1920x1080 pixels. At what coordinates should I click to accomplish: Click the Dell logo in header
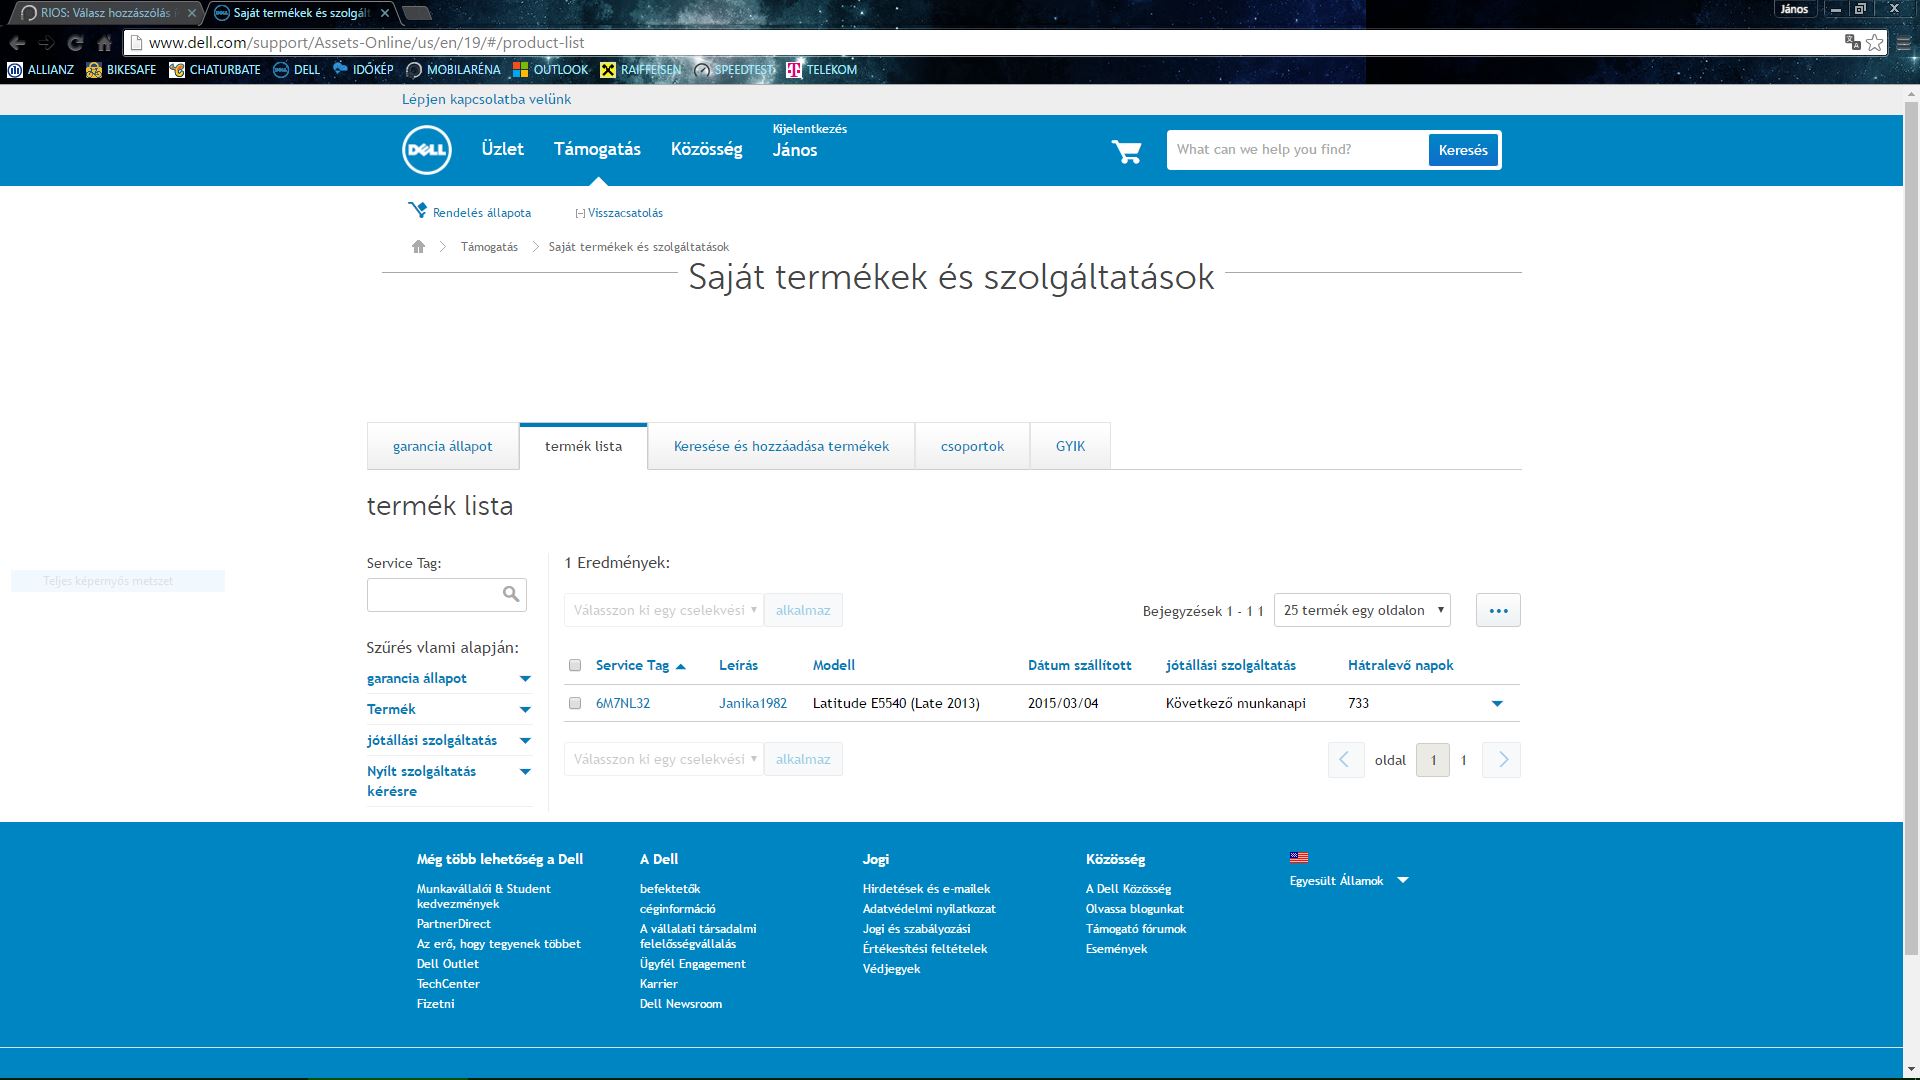coord(427,150)
